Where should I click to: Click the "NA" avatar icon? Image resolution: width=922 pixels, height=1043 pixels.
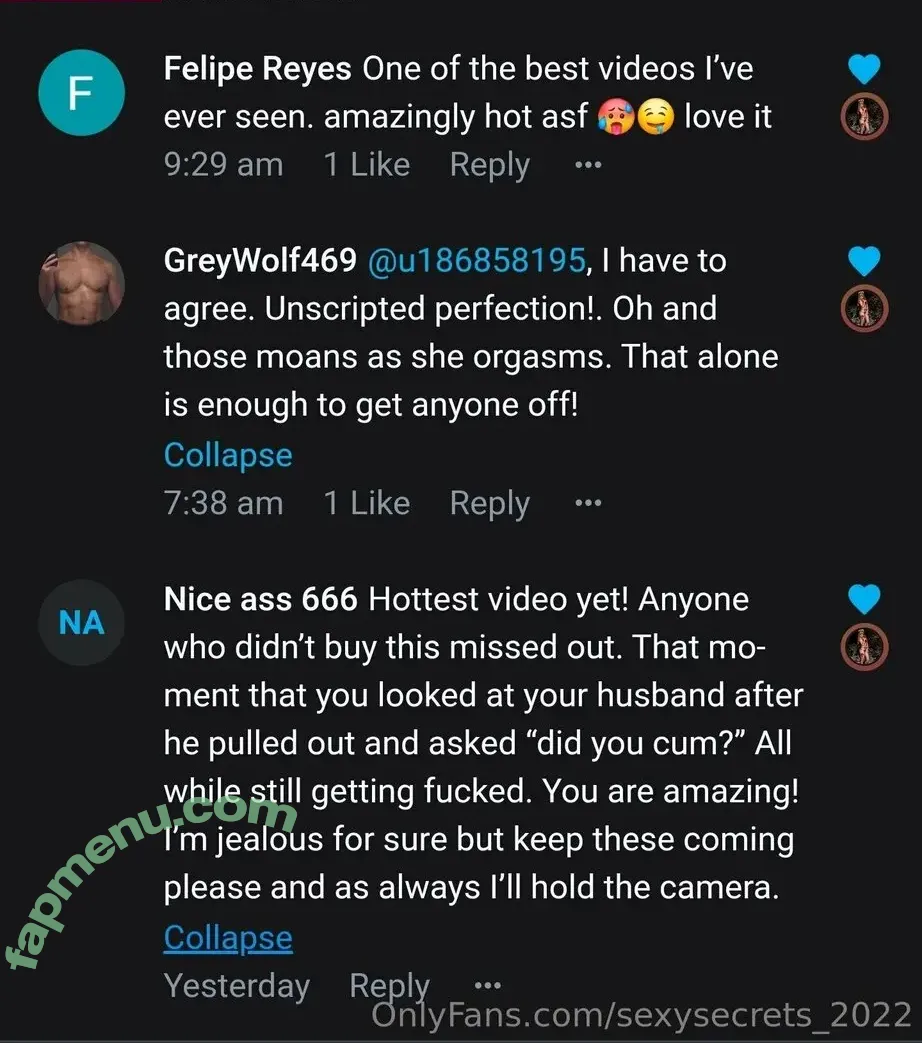pos(81,623)
